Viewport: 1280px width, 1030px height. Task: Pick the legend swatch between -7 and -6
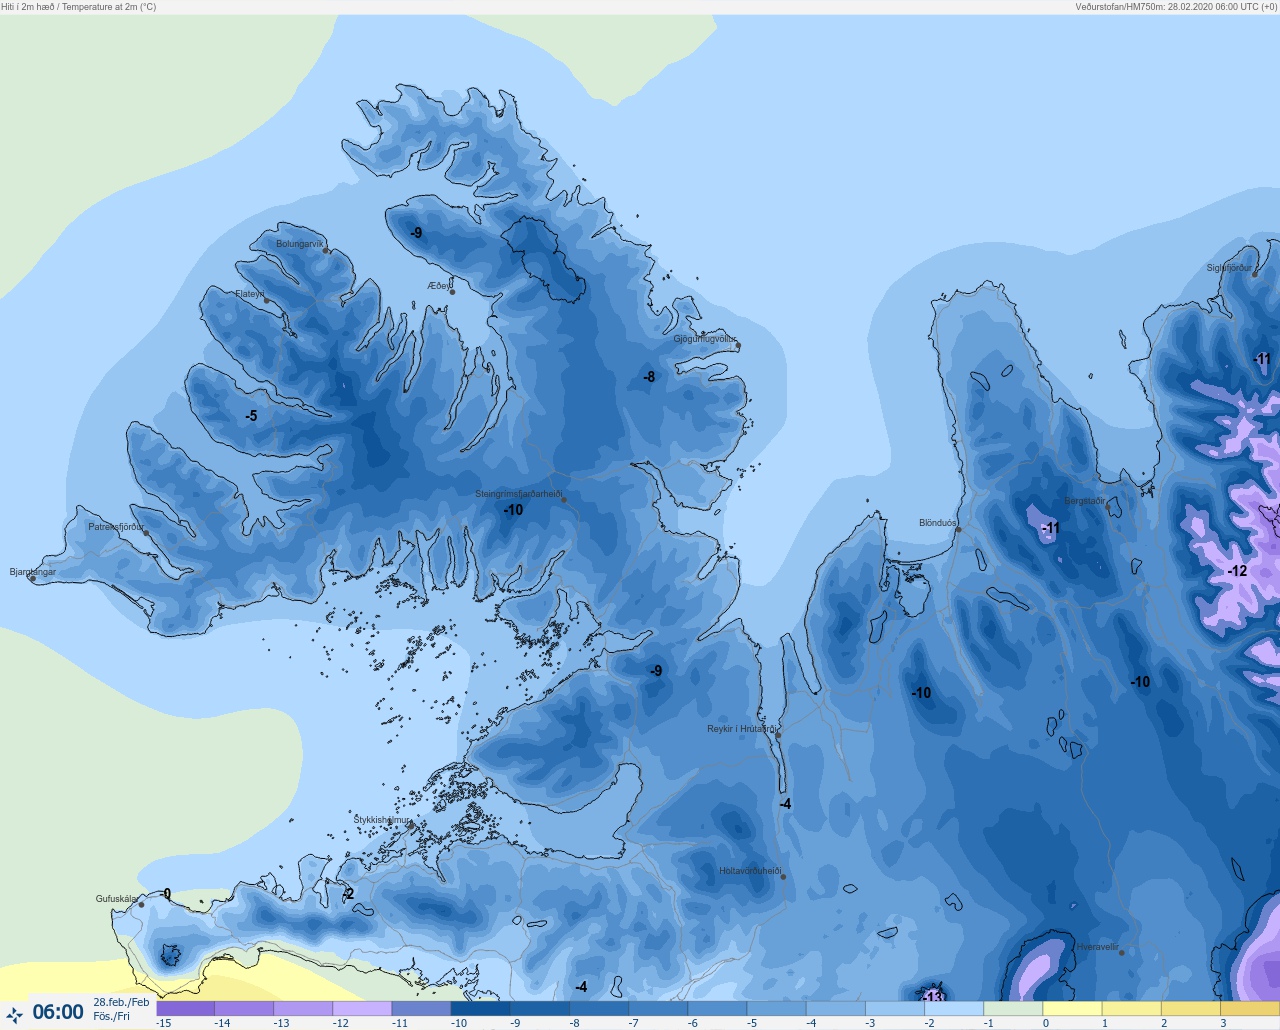click(658, 1009)
